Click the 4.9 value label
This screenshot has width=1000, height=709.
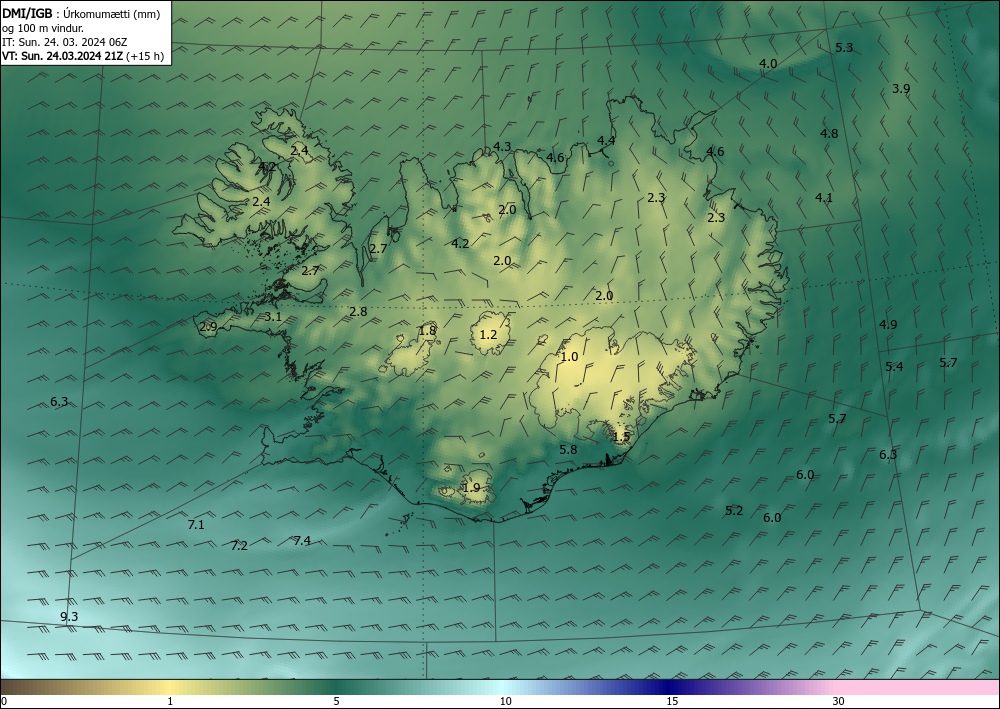coord(888,325)
